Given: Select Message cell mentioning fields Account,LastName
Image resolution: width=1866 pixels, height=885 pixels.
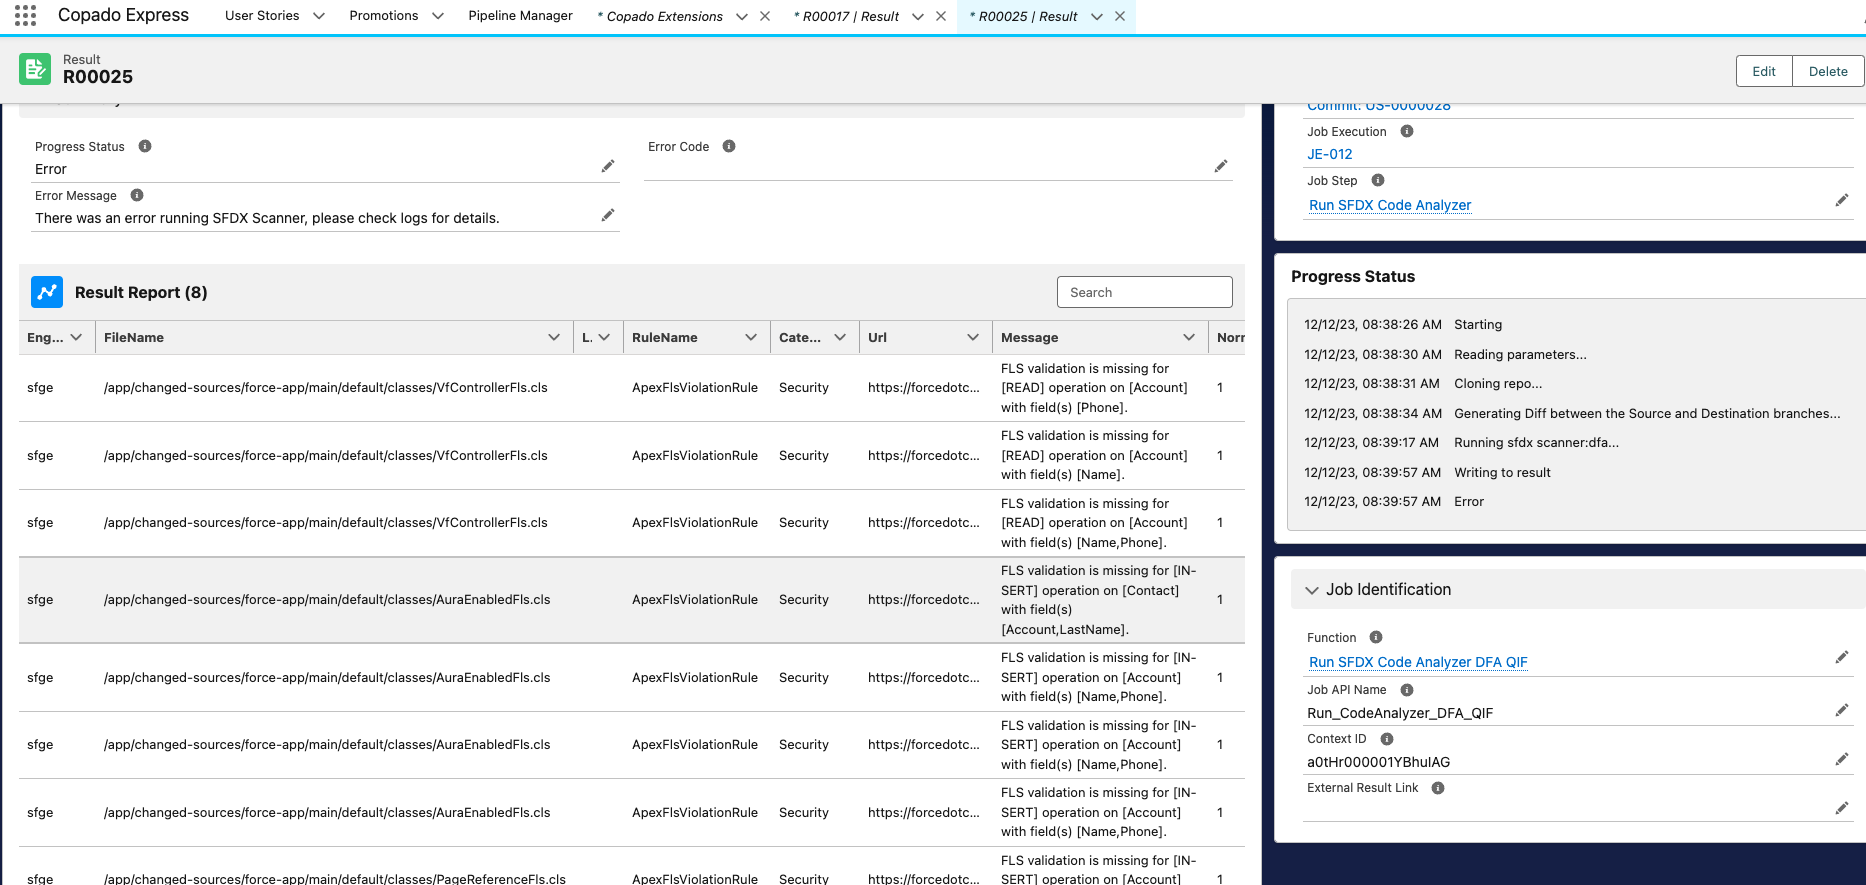Looking at the screenshot, I should [x=1098, y=600].
